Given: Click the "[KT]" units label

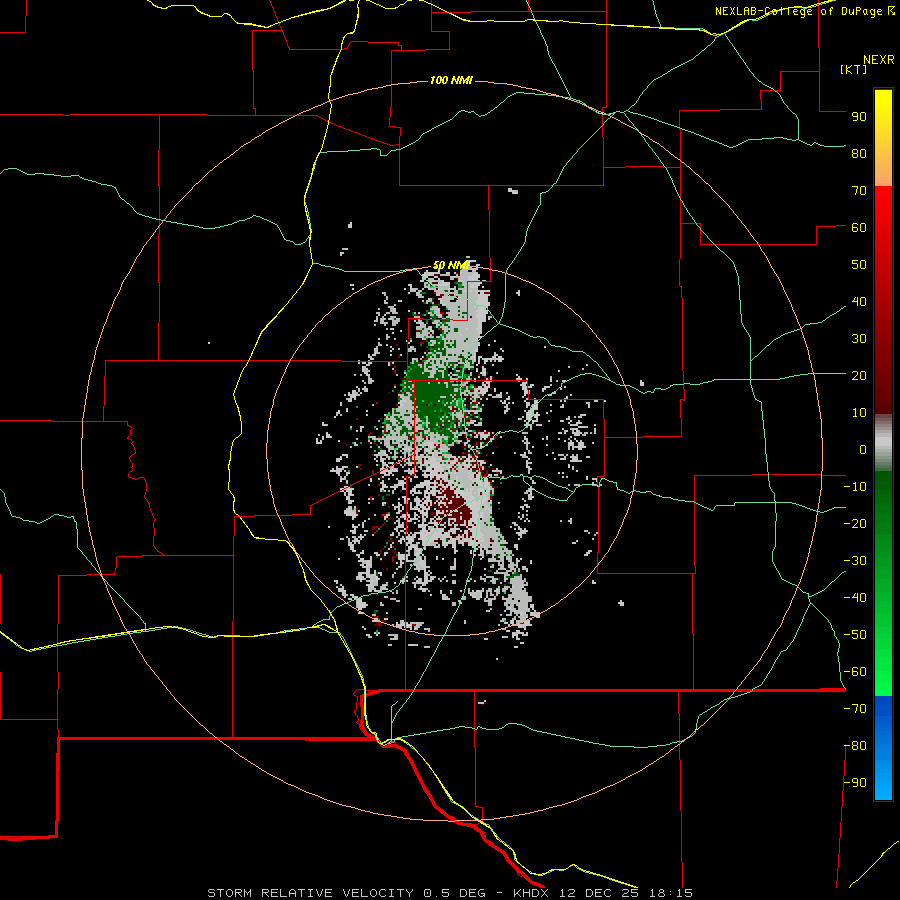Looking at the screenshot, I should click(x=854, y=69).
